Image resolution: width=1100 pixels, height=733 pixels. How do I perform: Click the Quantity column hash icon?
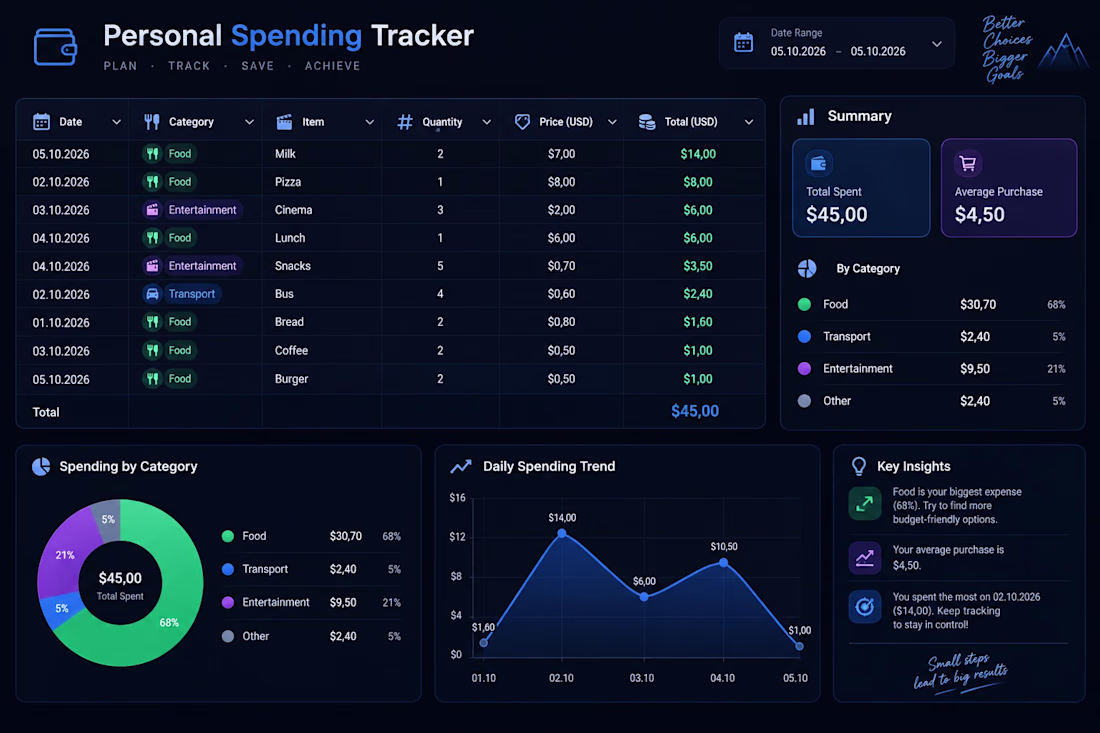[x=405, y=122]
